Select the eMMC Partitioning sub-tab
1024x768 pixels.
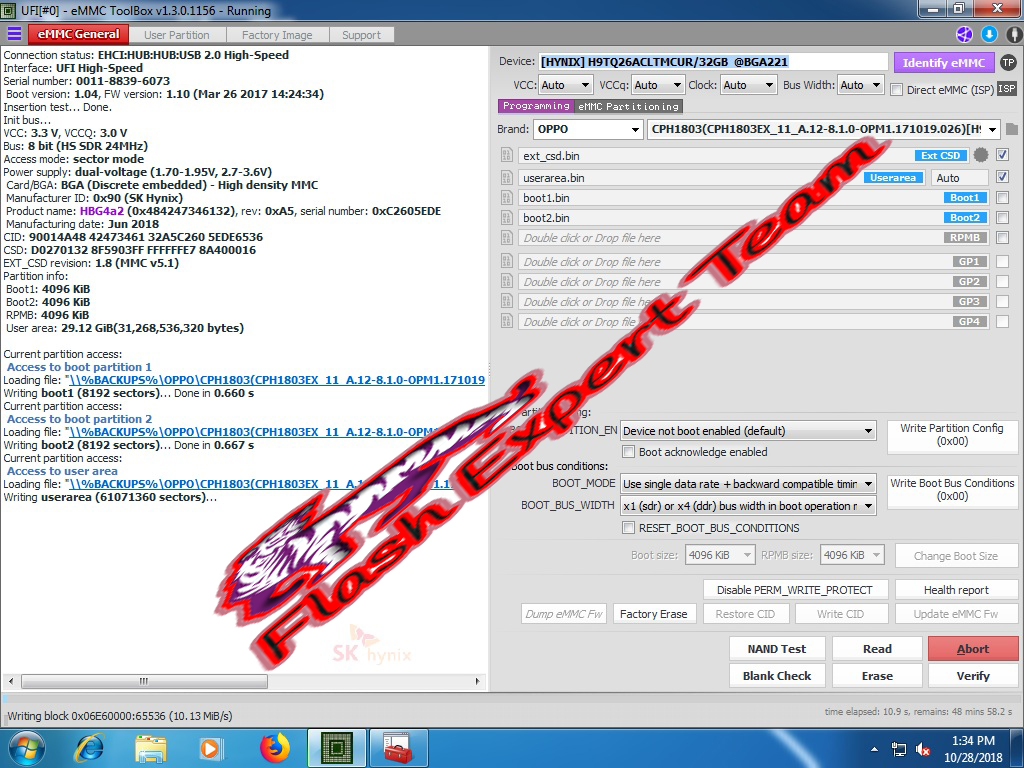pyautogui.click(x=628, y=106)
